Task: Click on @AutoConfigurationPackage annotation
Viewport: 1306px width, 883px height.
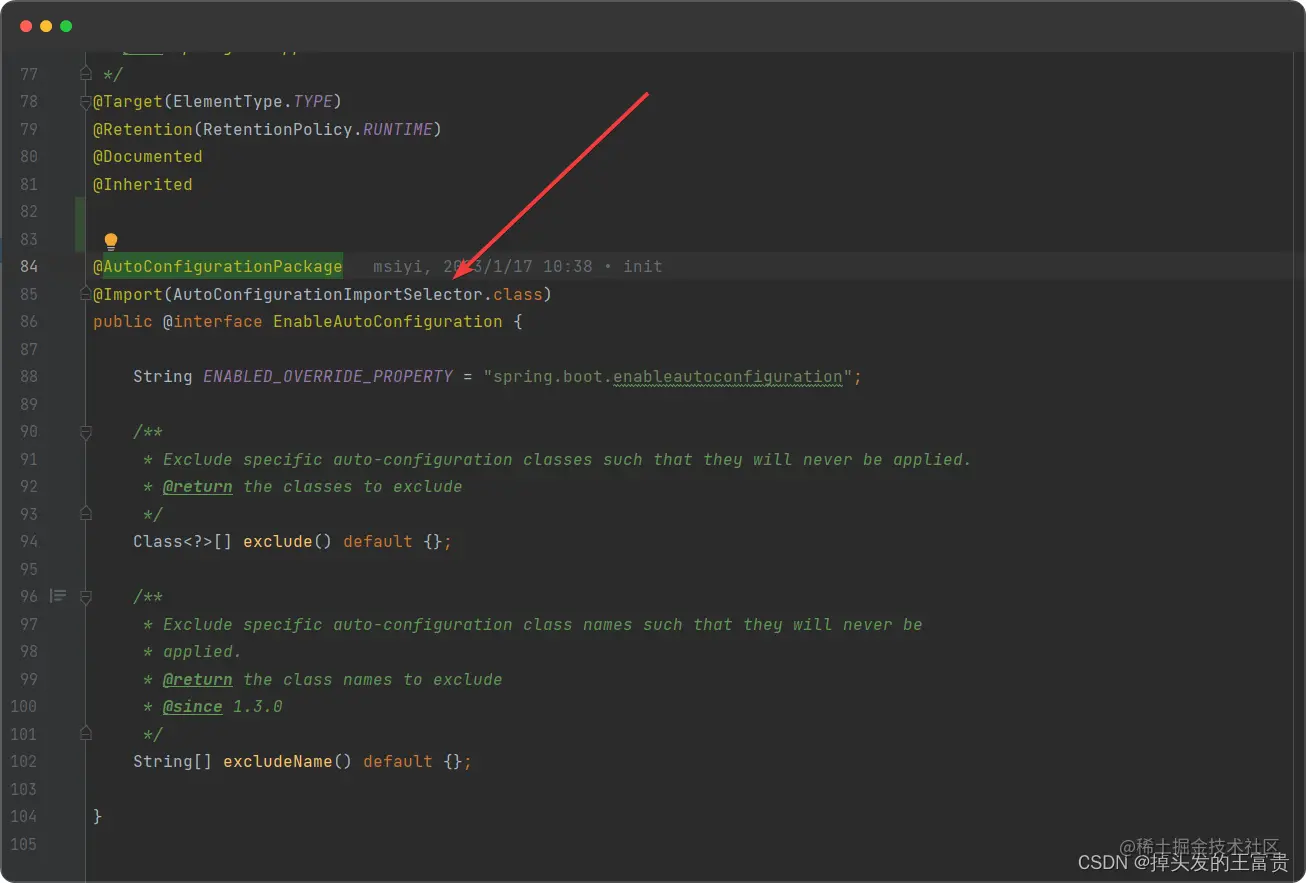Action: coord(218,266)
